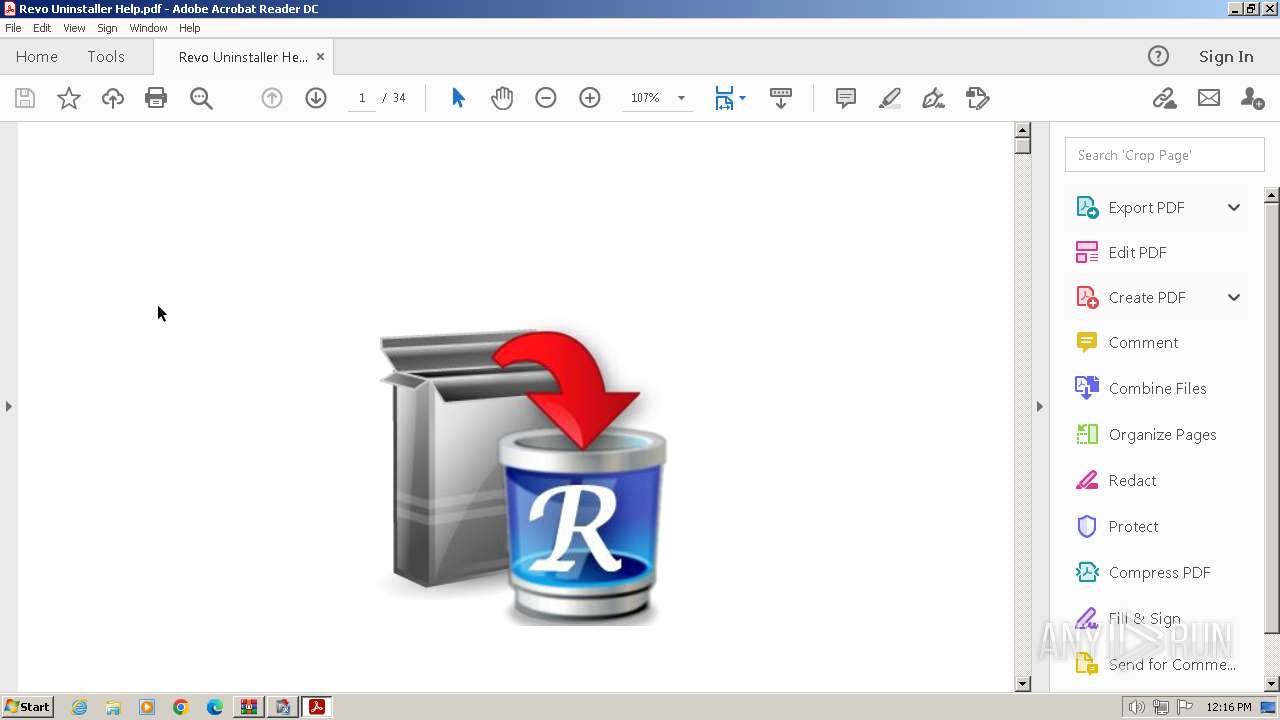Open Google Chrome from taskbar
Viewport: 1280px width, 720px height.
coord(181,707)
